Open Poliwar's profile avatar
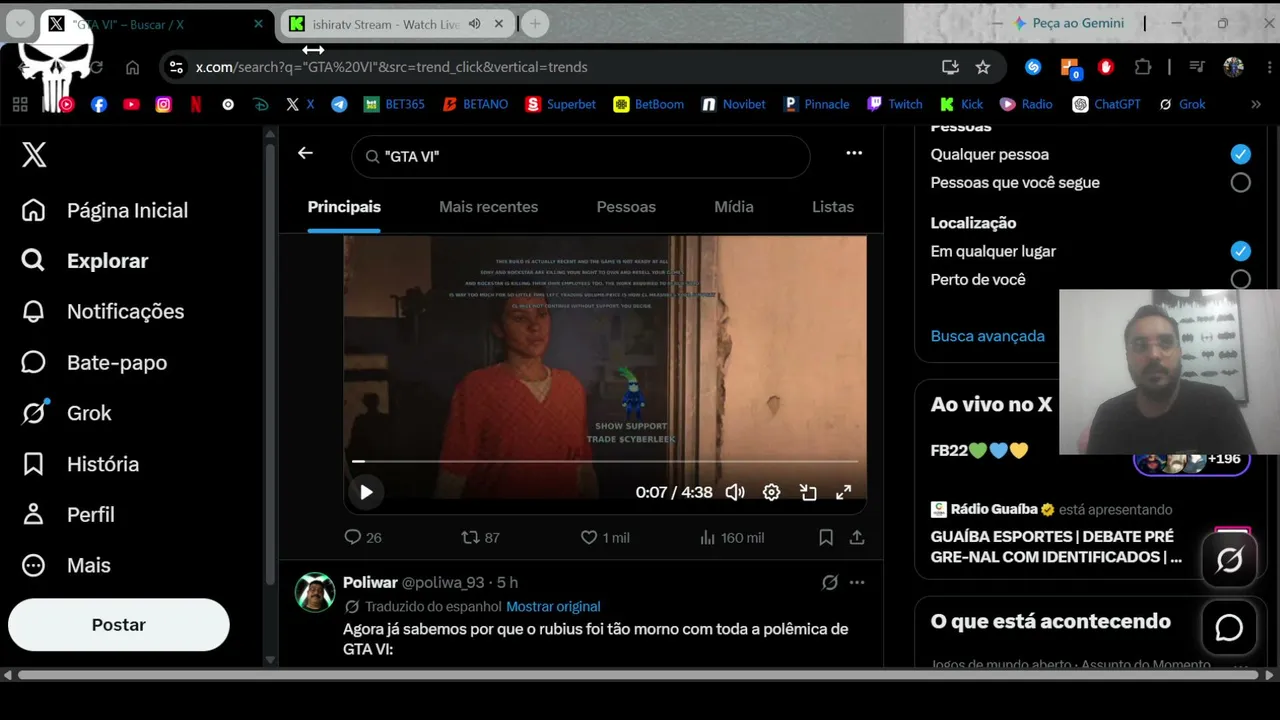1280x720 pixels. (315, 592)
